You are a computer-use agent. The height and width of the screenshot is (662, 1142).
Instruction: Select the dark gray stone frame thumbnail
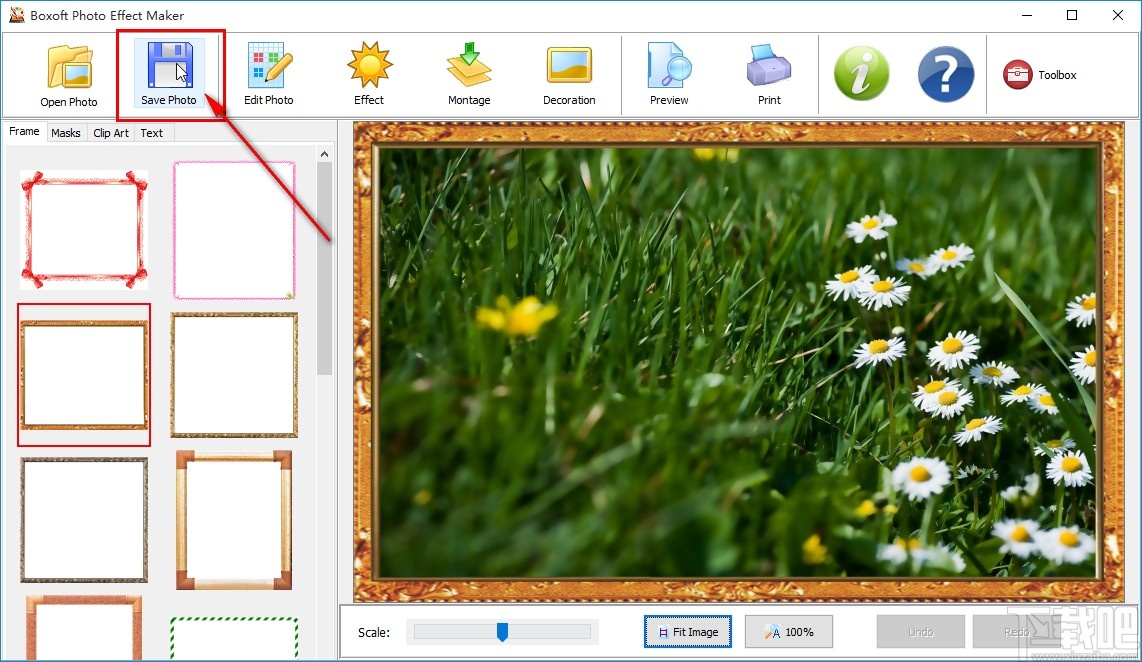(x=84, y=520)
